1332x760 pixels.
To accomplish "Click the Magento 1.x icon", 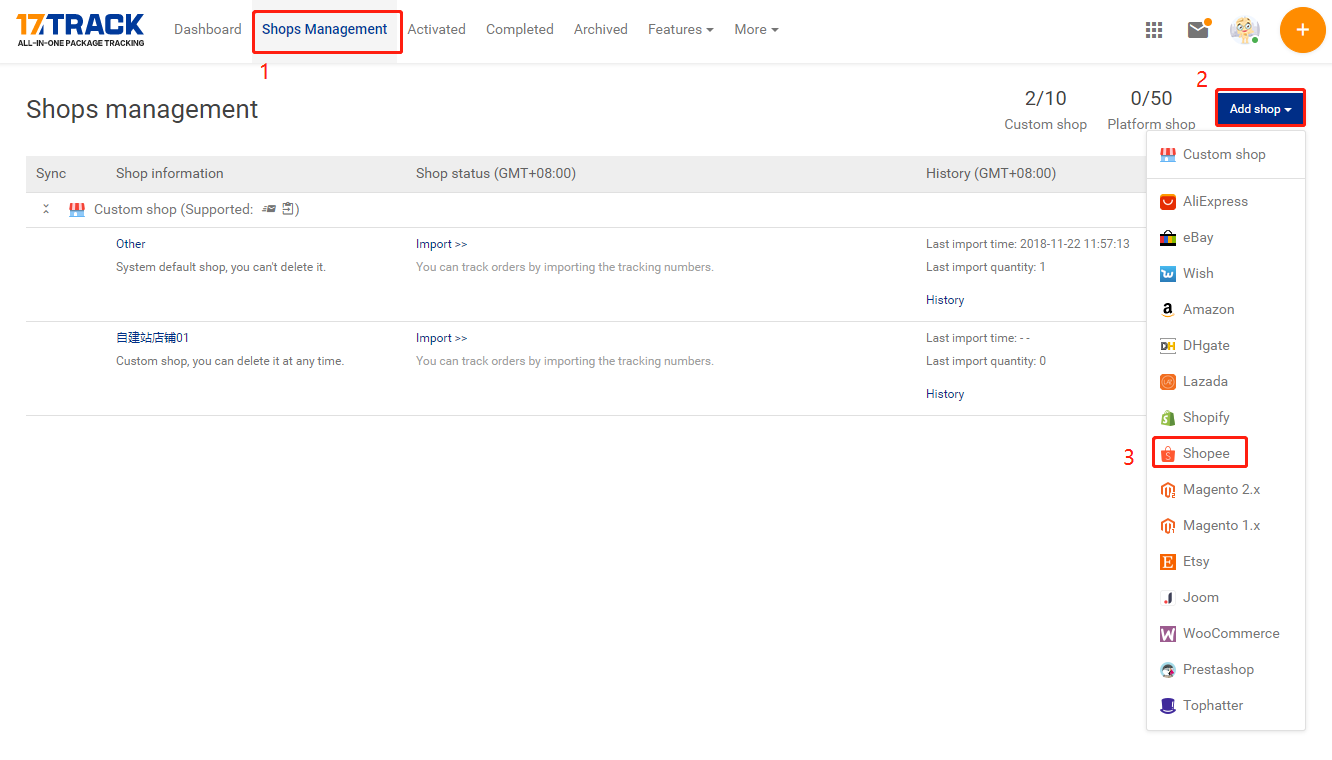I will click(1167, 526).
